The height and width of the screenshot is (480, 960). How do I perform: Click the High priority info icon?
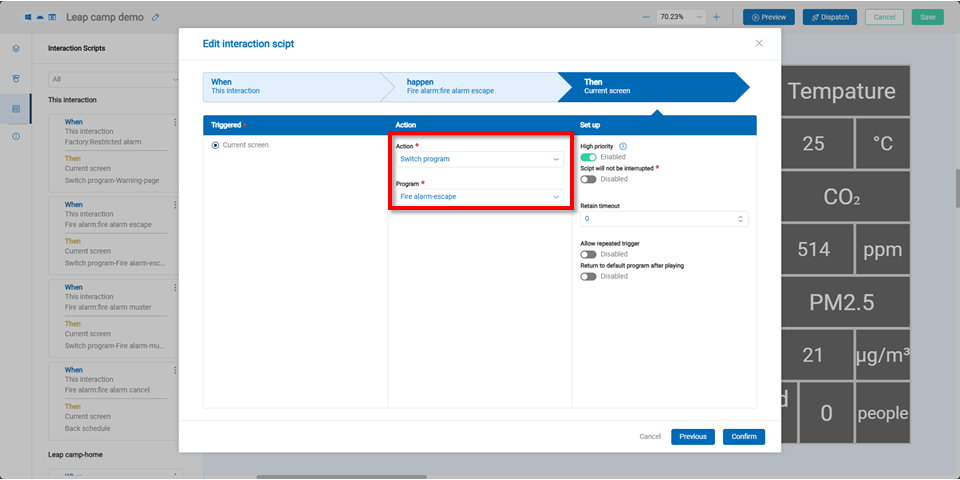623,146
